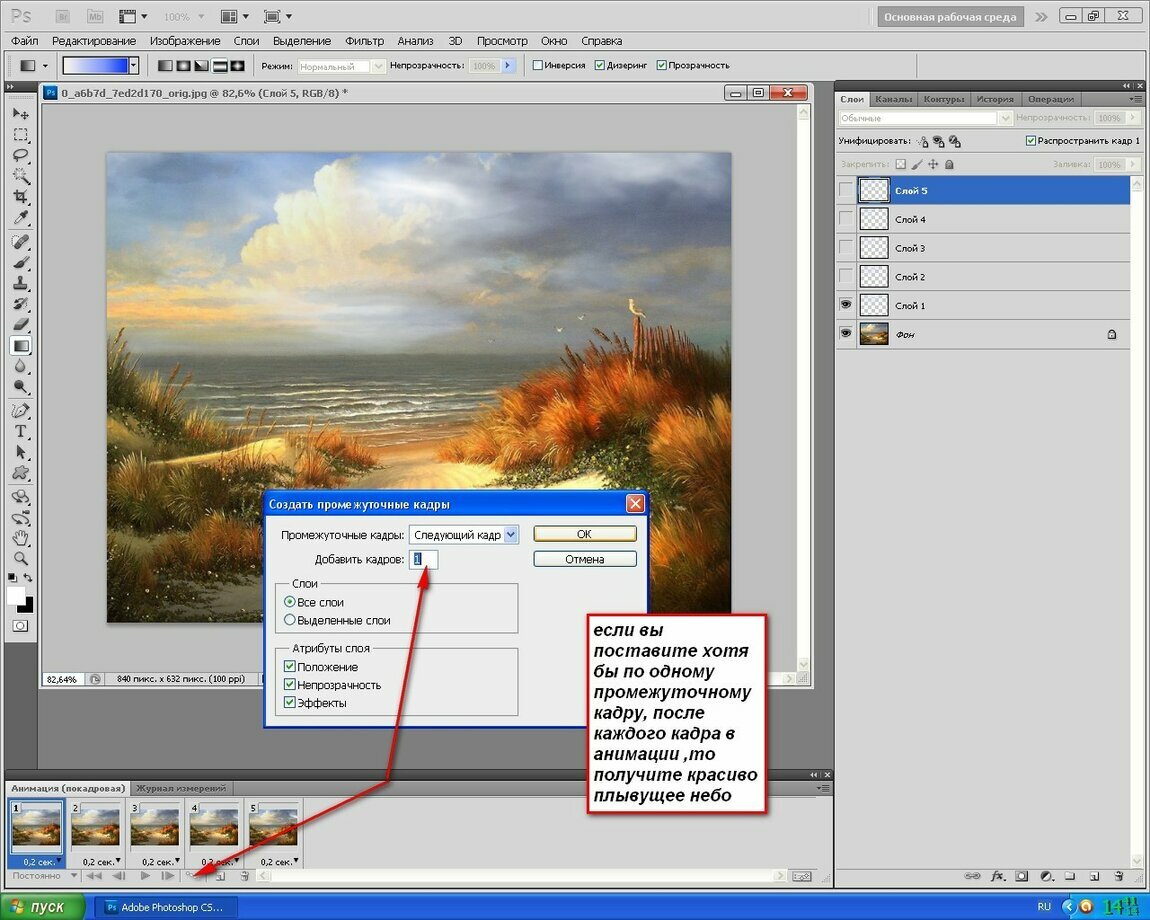Select the Gradient tool in toolbox
This screenshot has width=1150, height=920.
tap(21, 346)
